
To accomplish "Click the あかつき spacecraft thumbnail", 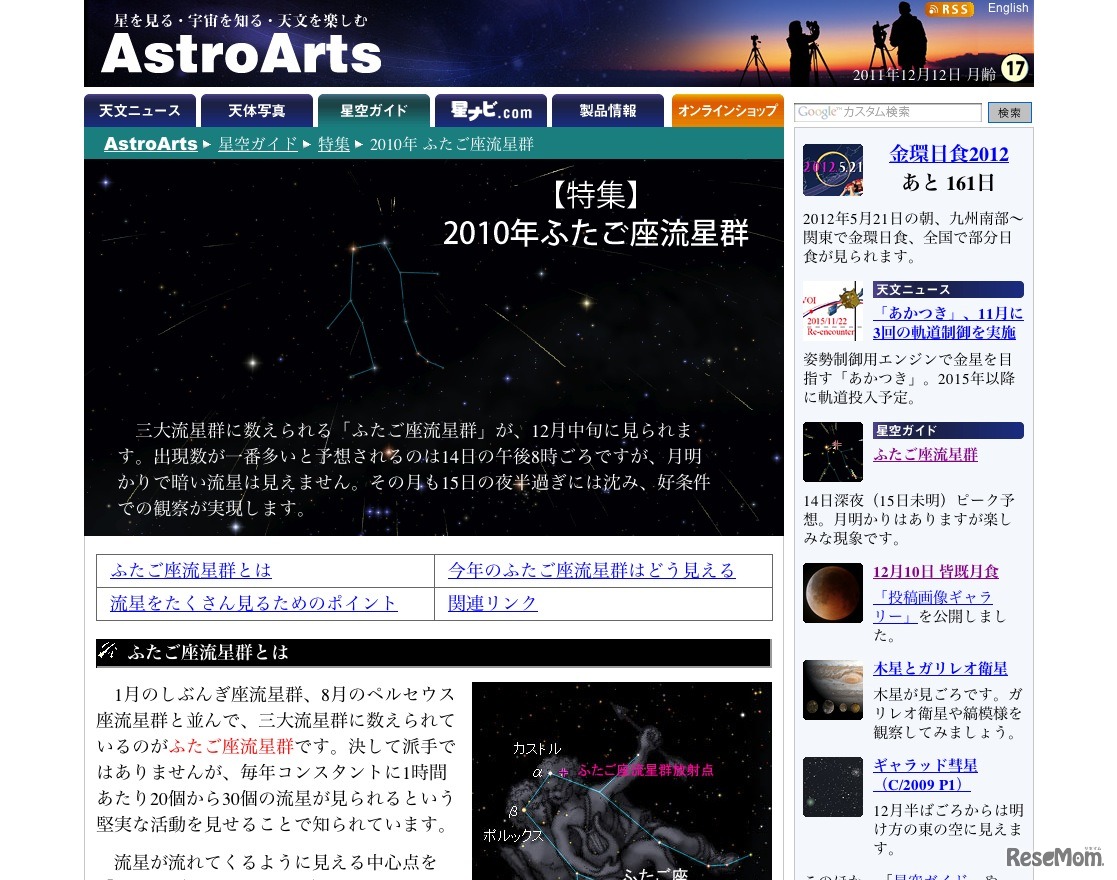I will click(x=832, y=311).
